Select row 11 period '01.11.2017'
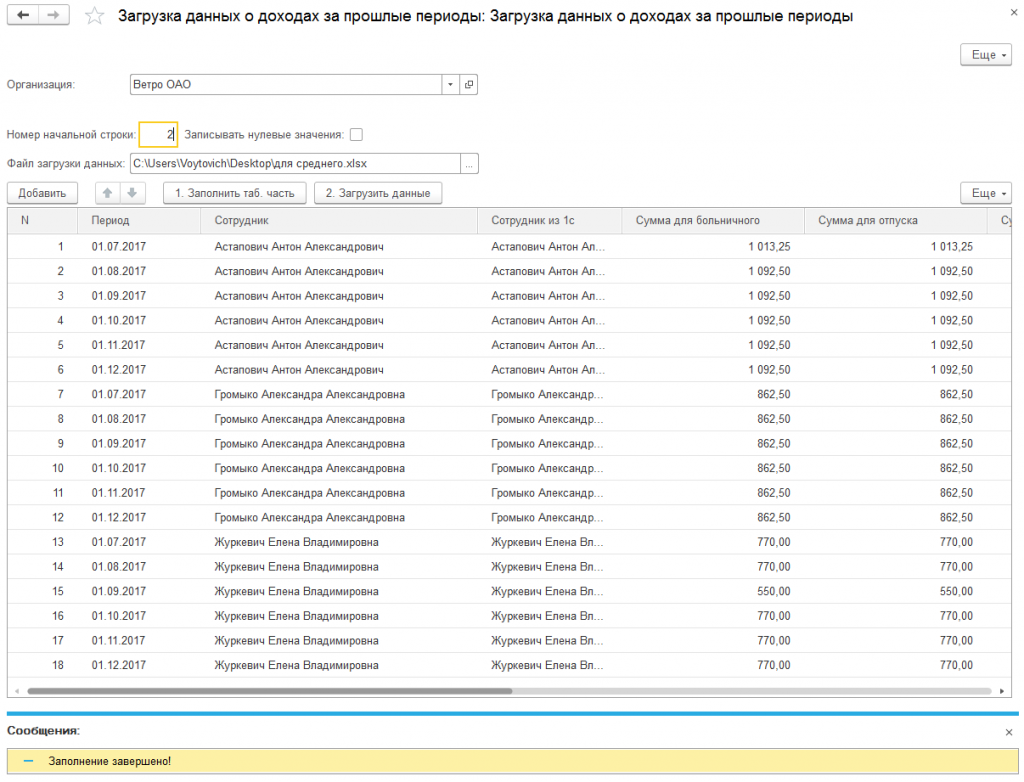Screen dimensions: 1024x782 pos(119,493)
